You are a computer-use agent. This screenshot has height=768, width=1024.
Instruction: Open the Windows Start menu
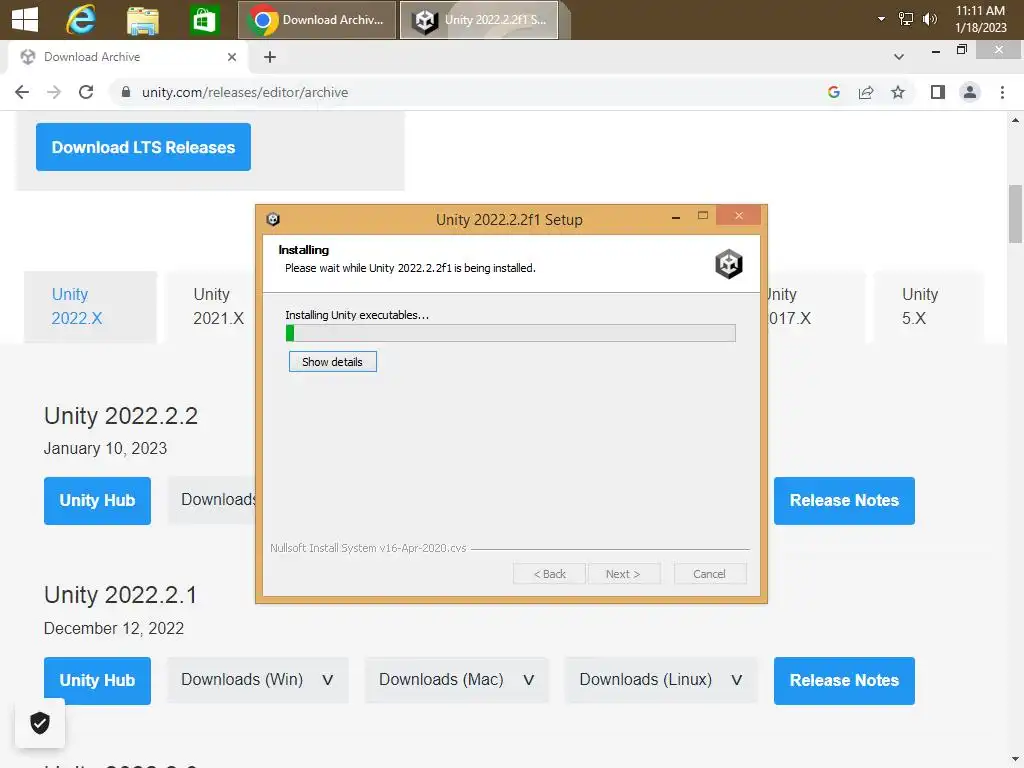(x=25, y=19)
